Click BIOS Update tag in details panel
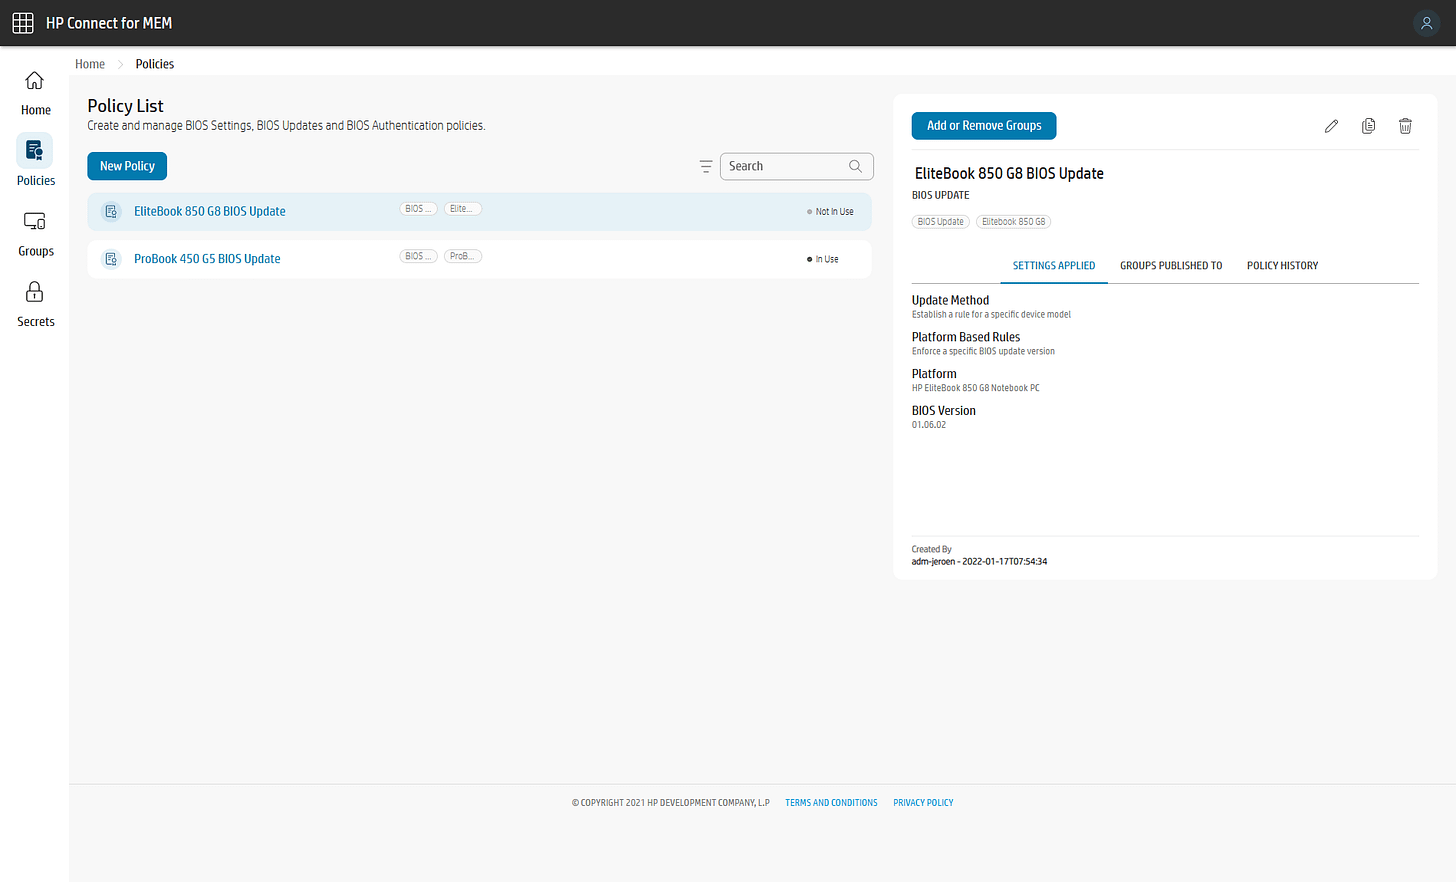 [x=941, y=222]
